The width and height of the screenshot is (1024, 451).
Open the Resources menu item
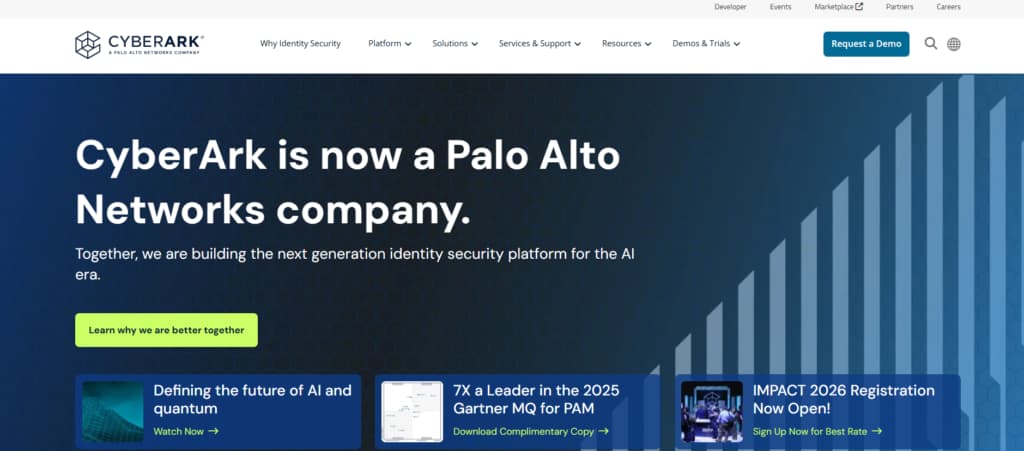click(x=622, y=44)
